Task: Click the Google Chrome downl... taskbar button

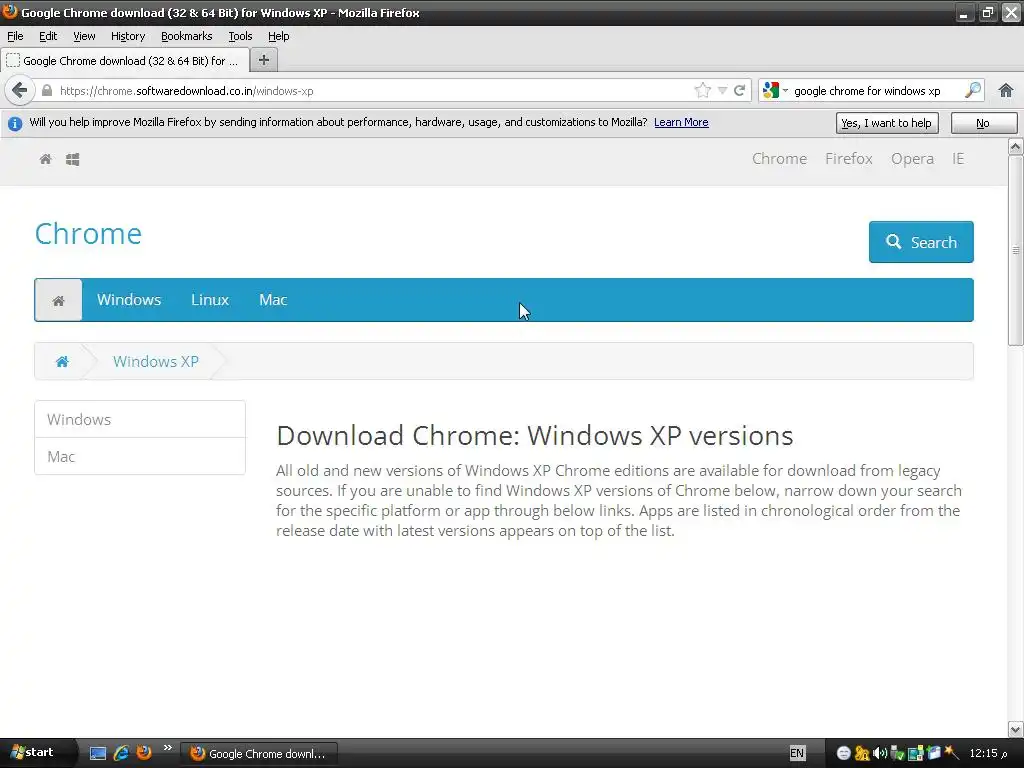Action: (x=259, y=754)
